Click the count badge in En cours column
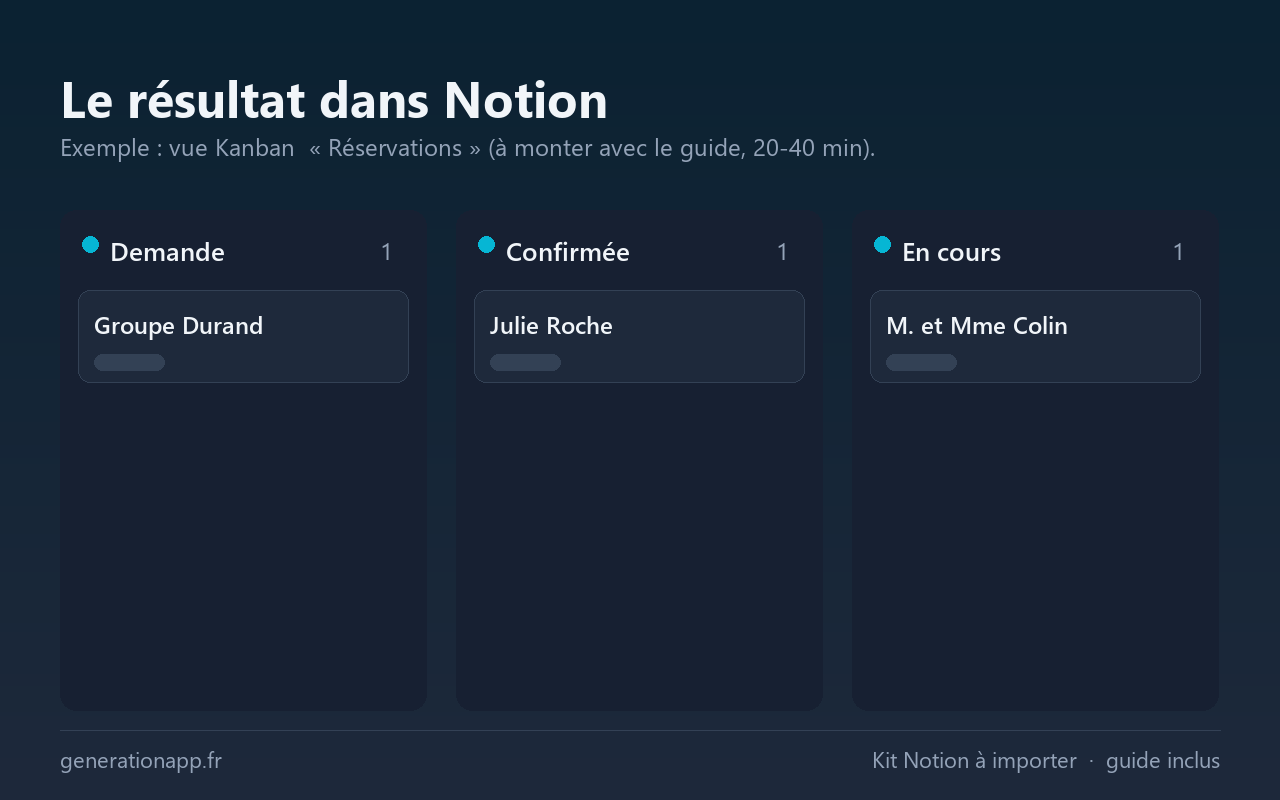The height and width of the screenshot is (800, 1280). (1178, 252)
